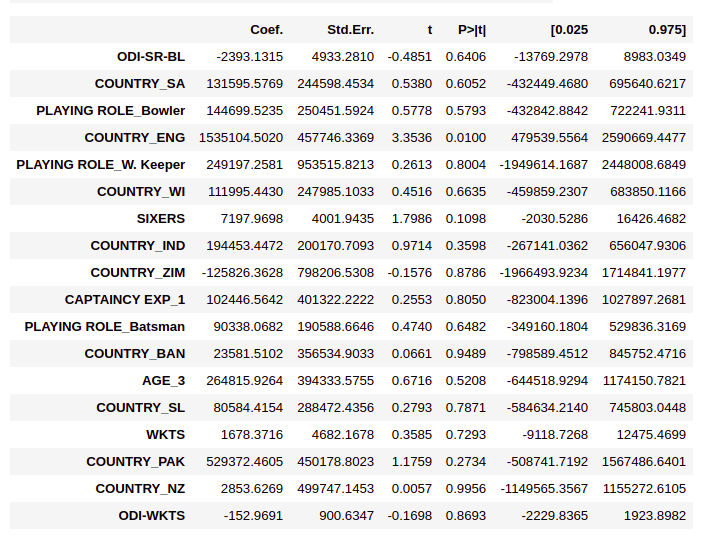
Task: Click the COUNTRY_PAK t value 1.1759
Action: [x=412, y=461]
